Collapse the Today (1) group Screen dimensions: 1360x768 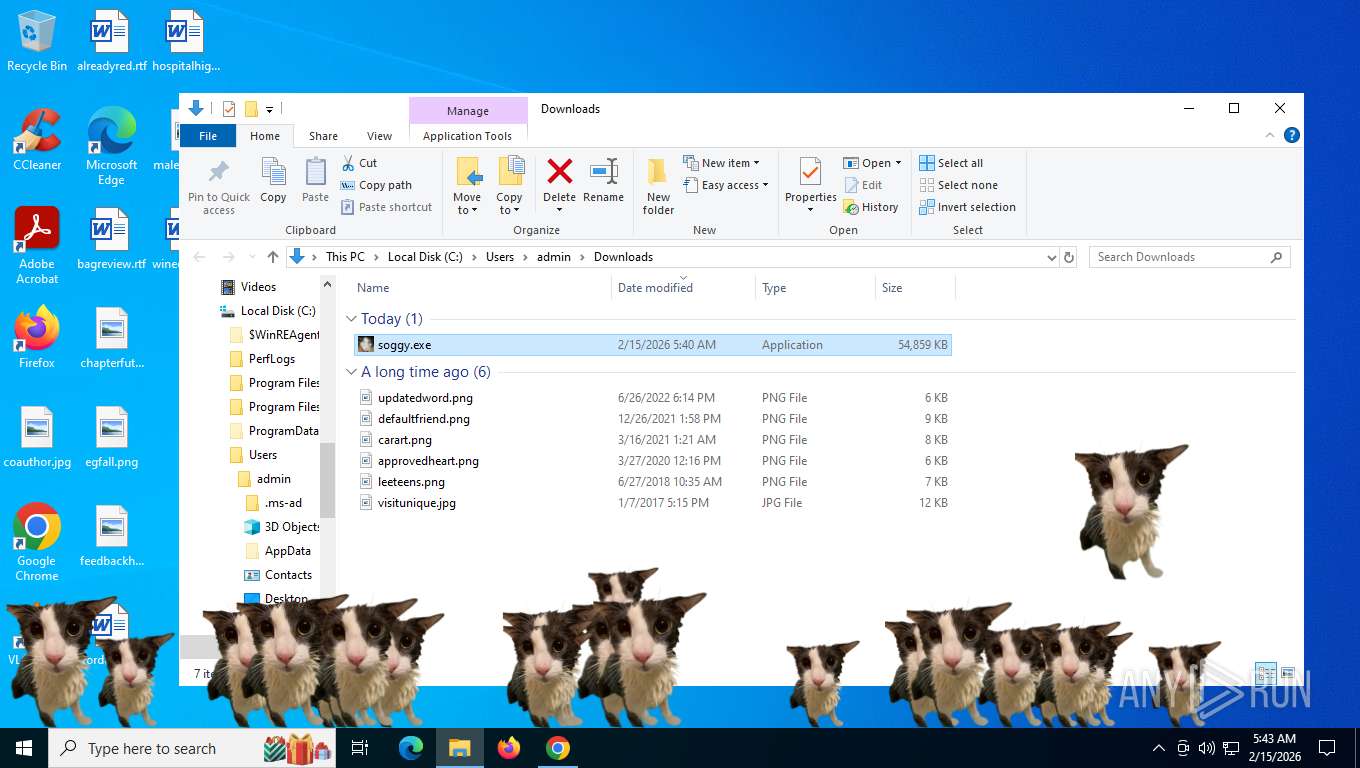click(351, 319)
